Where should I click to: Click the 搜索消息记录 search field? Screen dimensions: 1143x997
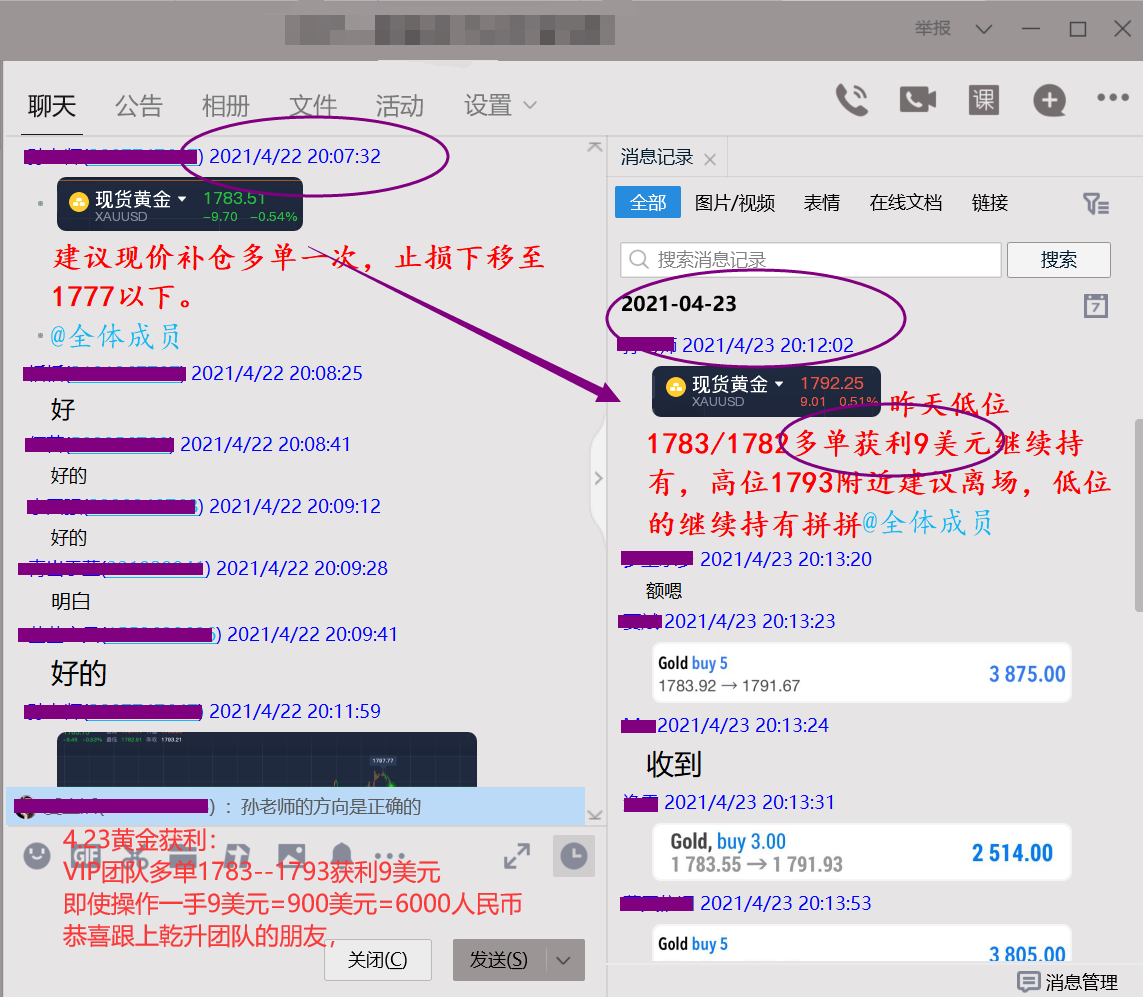pyautogui.click(x=810, y=260)
